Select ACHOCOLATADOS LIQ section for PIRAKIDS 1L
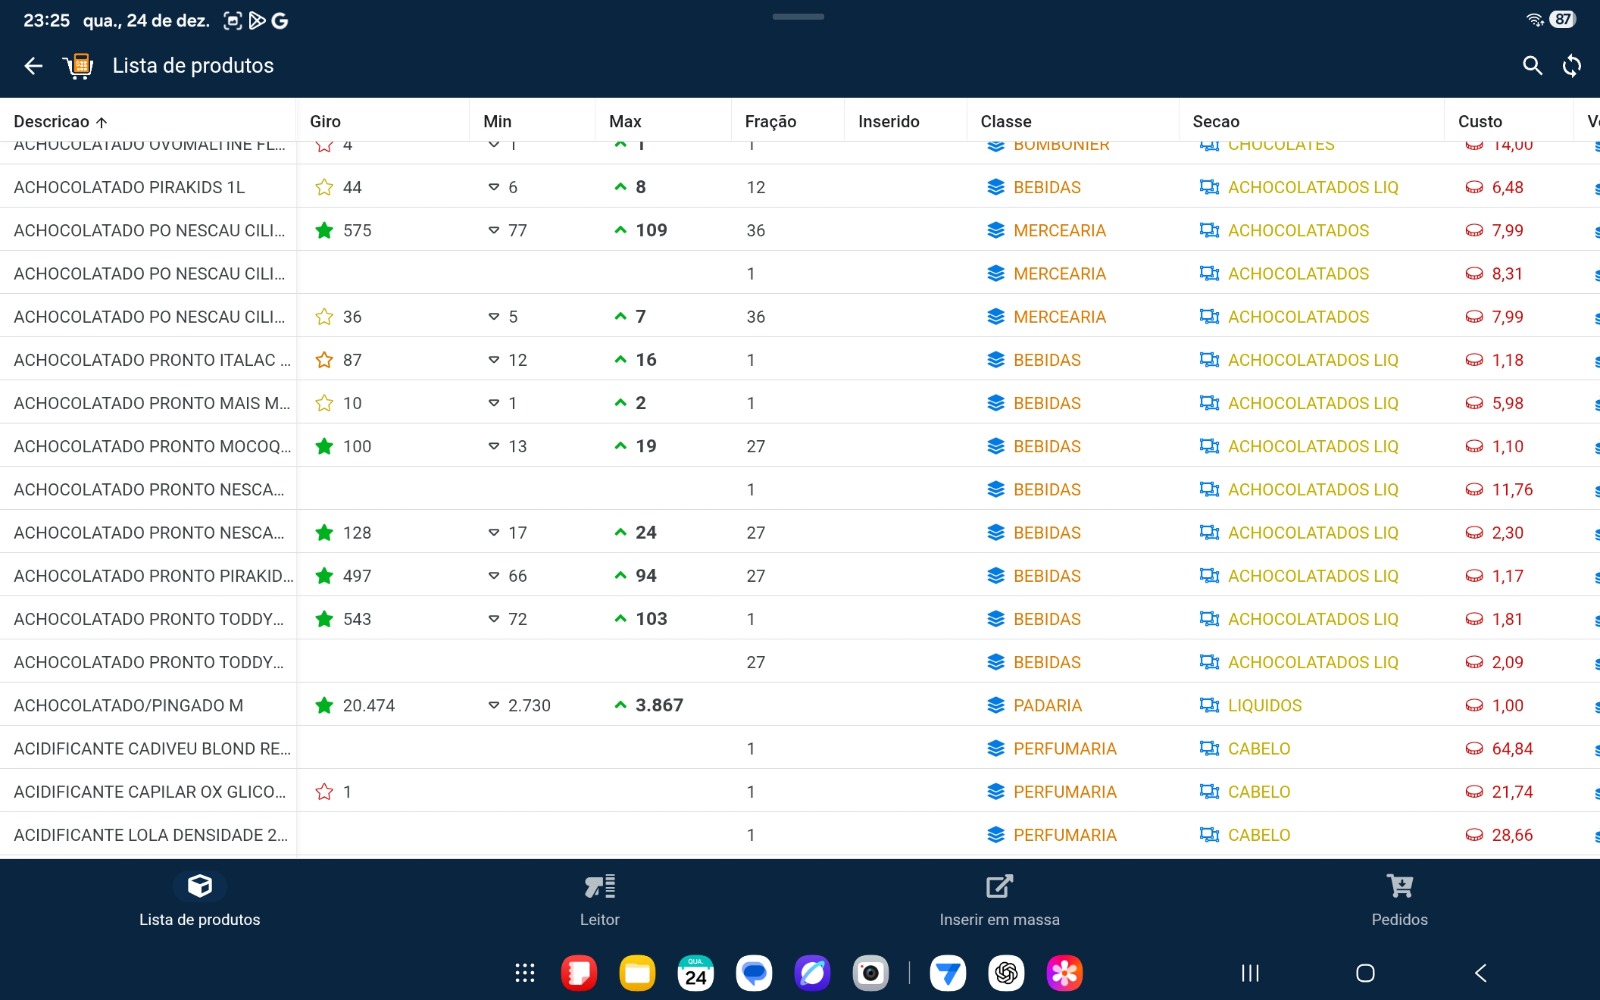Viewport: 1600px width, 1000px height. (x=1312, y=188)
